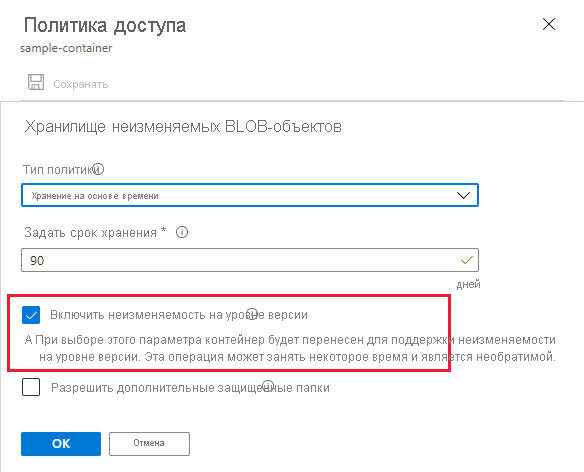This screenshot has width=584, height=472.
Task: Enable Разрешить дополнительные защищенные папки checkbox
Action: pyautogui.click(x=31, y=387)
